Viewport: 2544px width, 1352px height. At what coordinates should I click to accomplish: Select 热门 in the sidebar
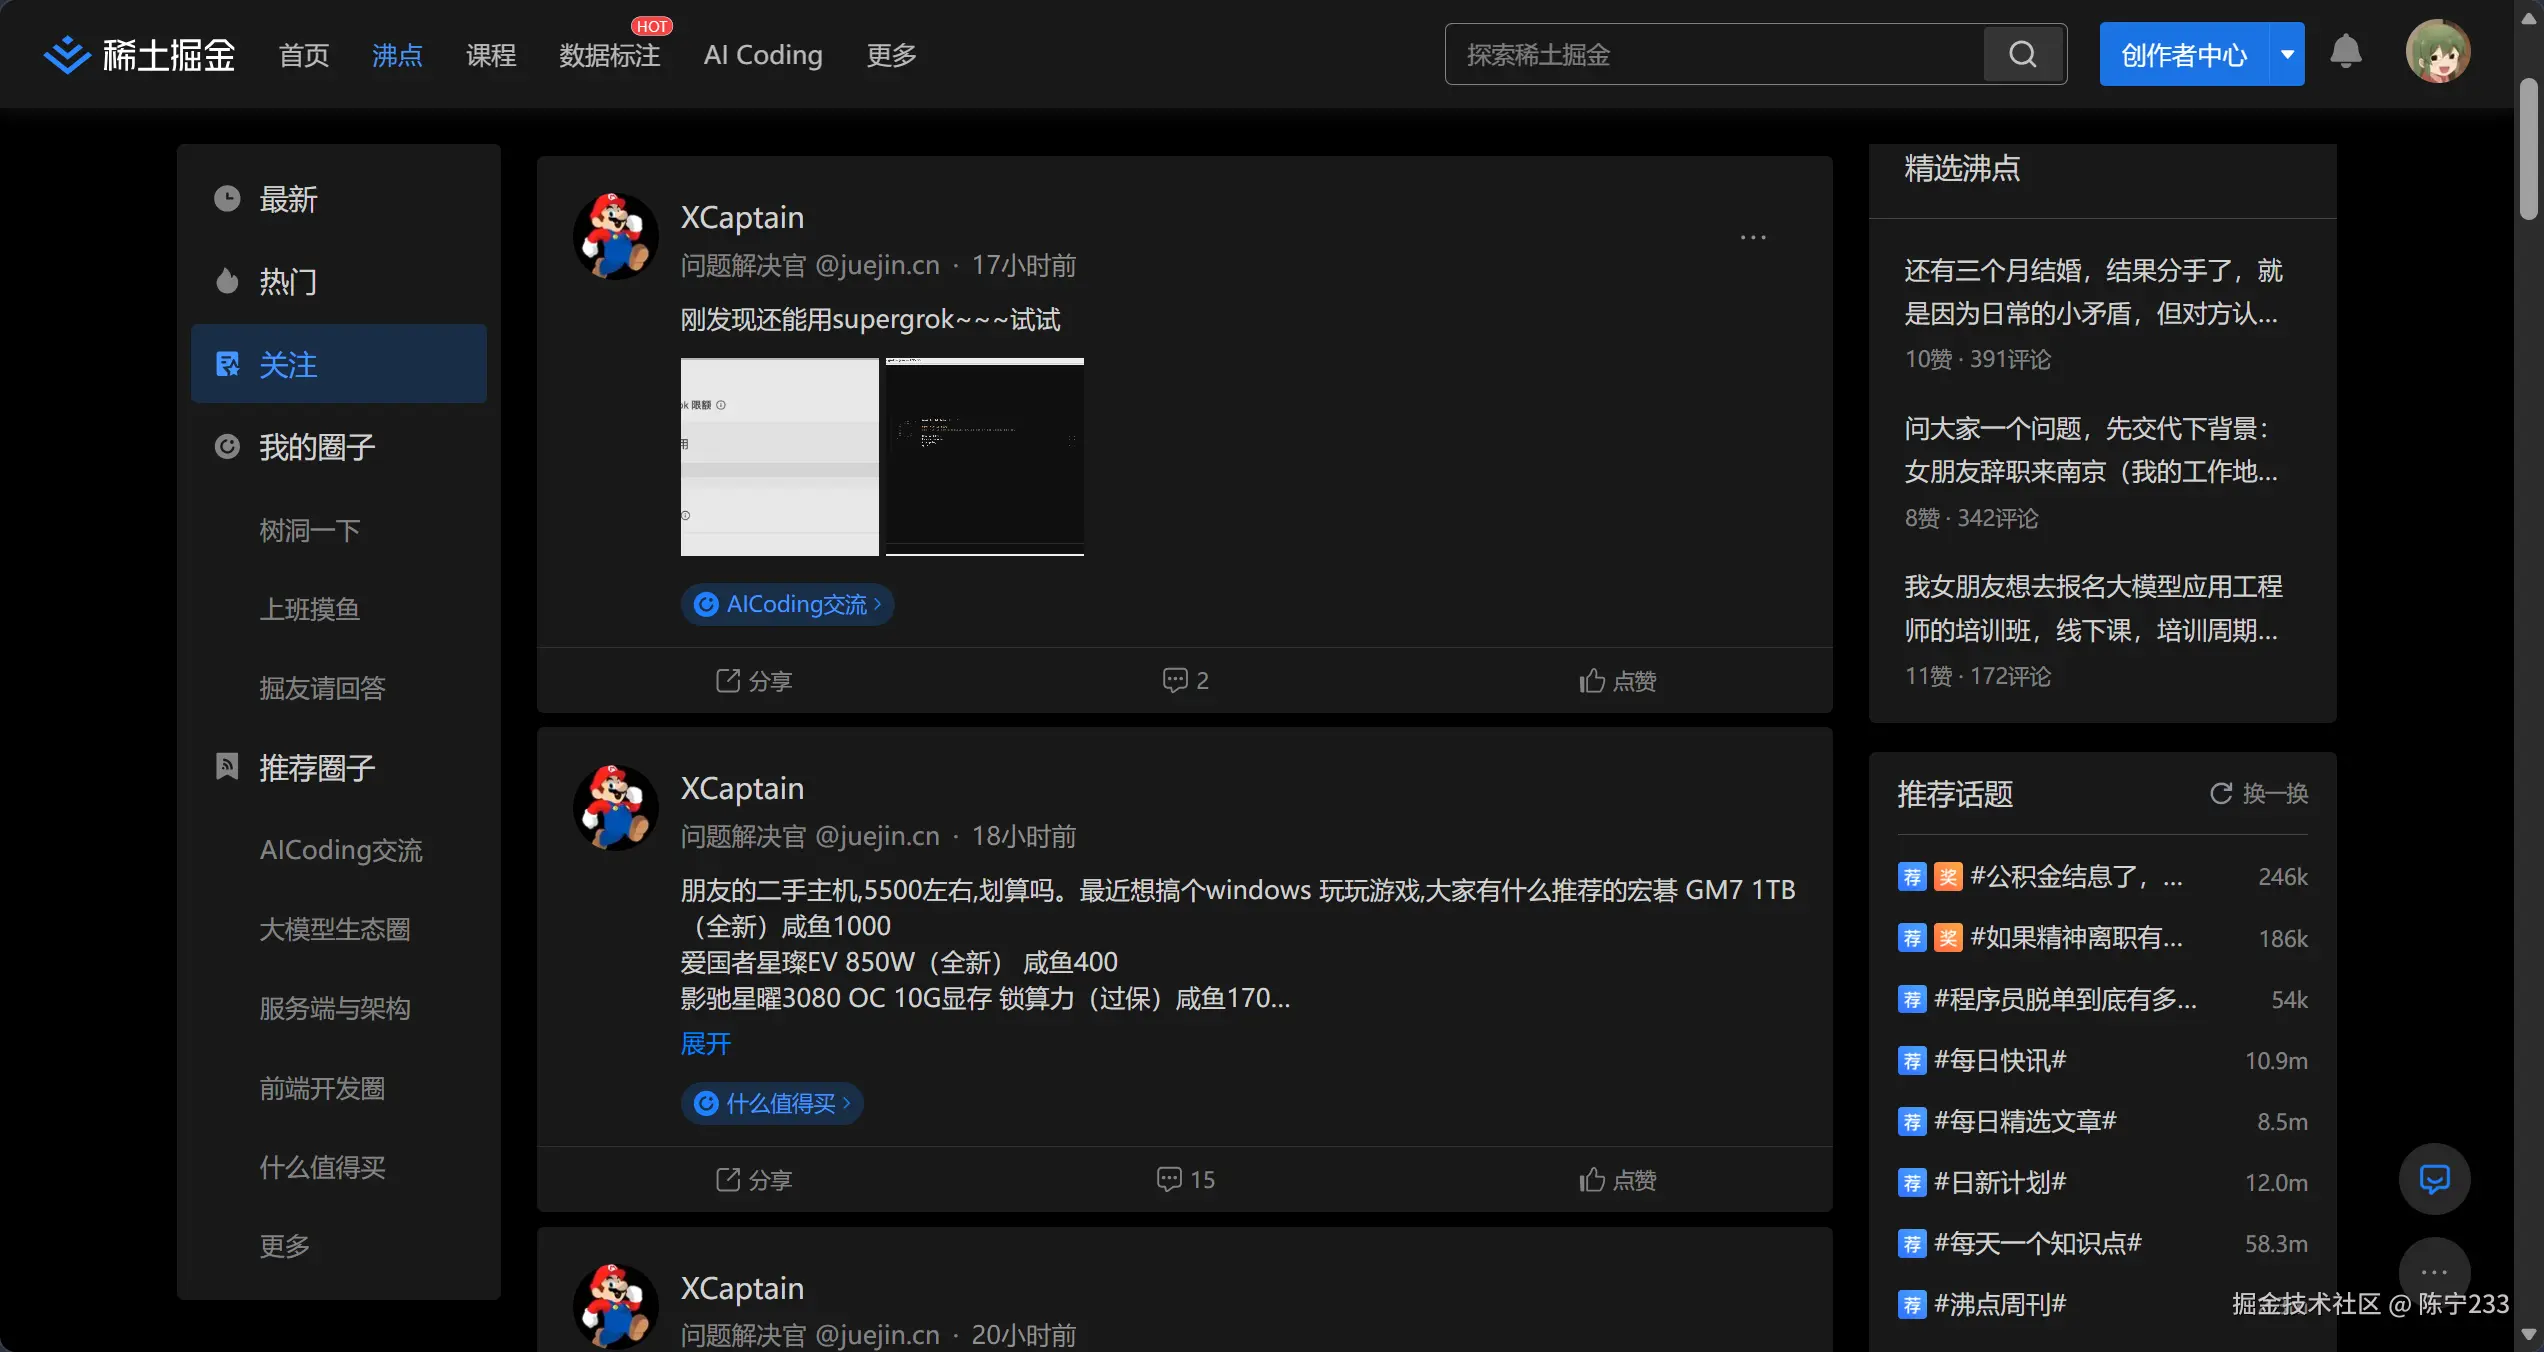pyautogui.click(x=339, y=282)
